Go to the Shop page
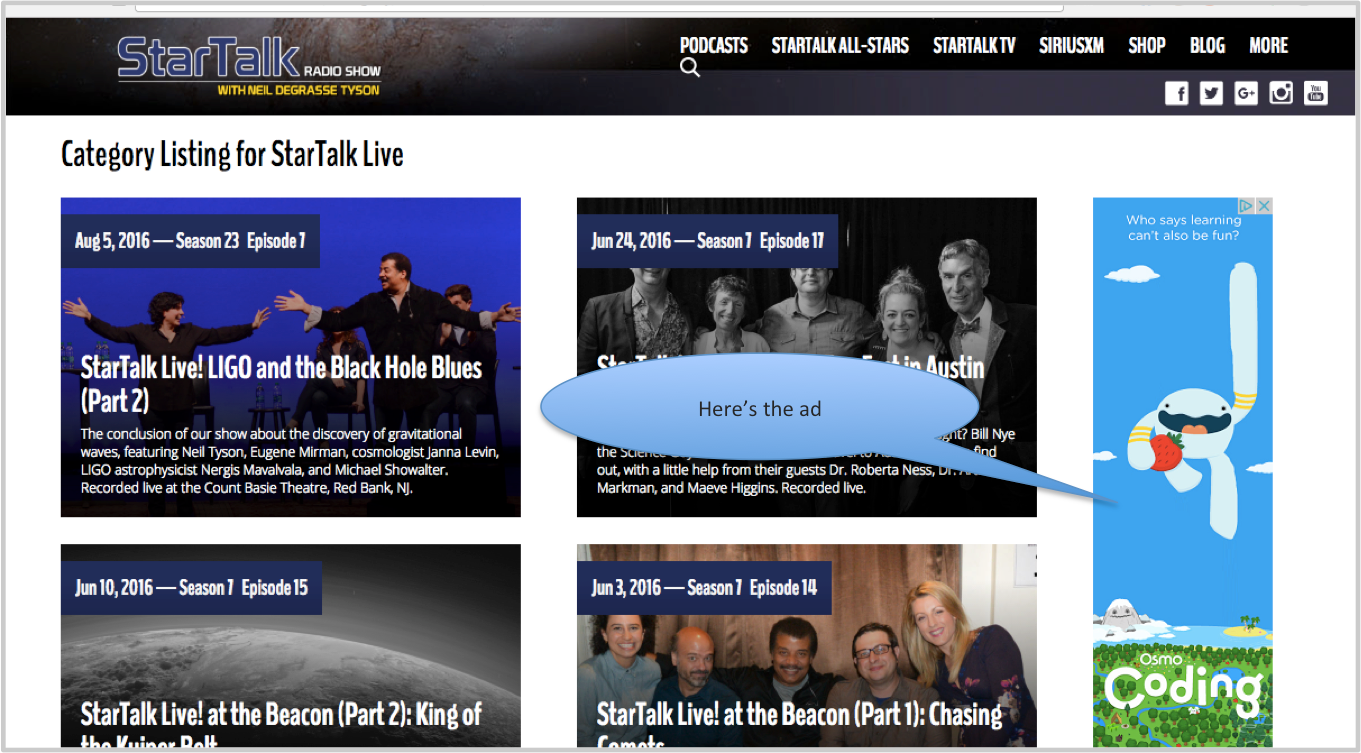Screen dimensions: 1361x753 pyautogui.click(x=1147, y=45)
